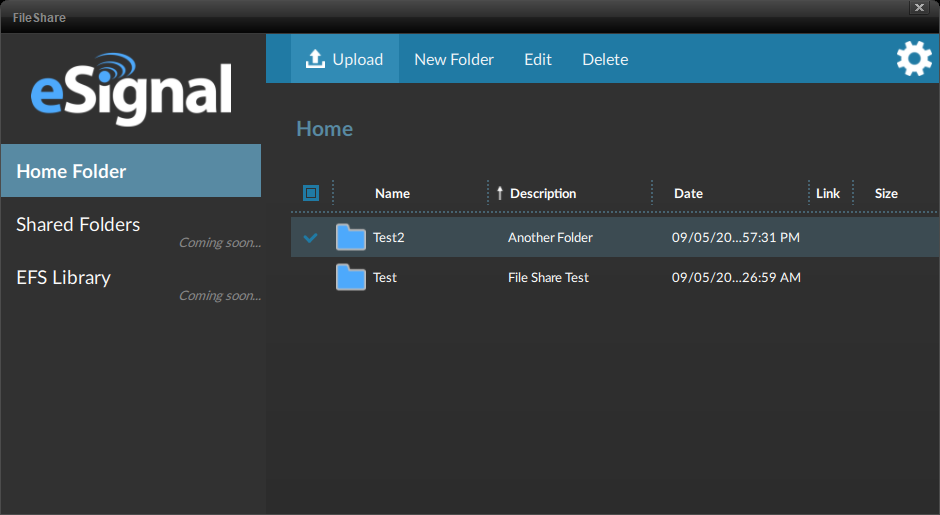Click date ending 26:59 AM

point(736,278)
